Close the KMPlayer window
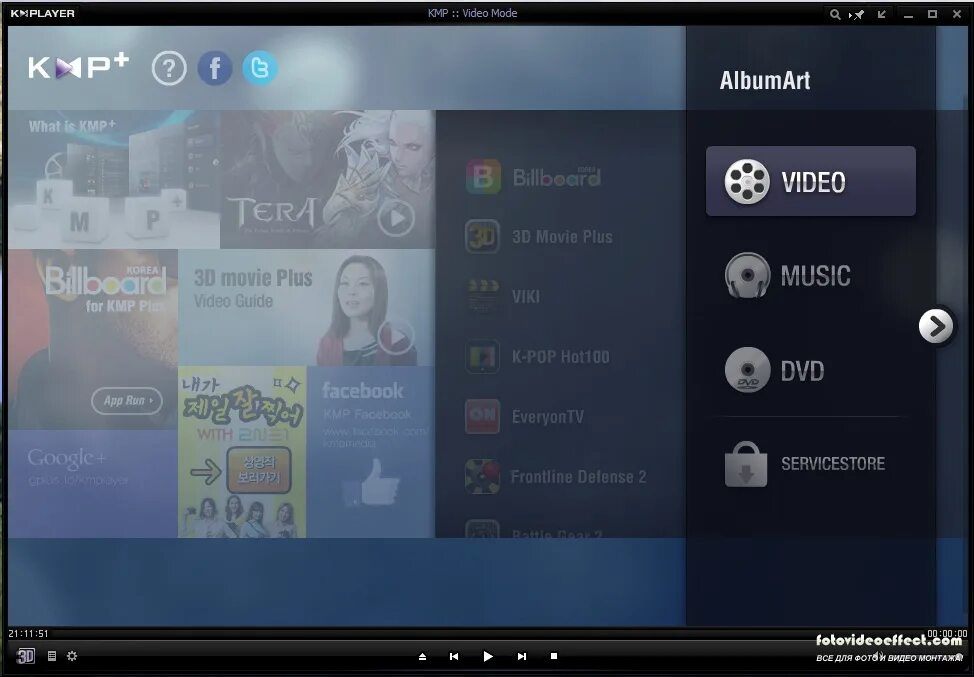 coord(957,14)
